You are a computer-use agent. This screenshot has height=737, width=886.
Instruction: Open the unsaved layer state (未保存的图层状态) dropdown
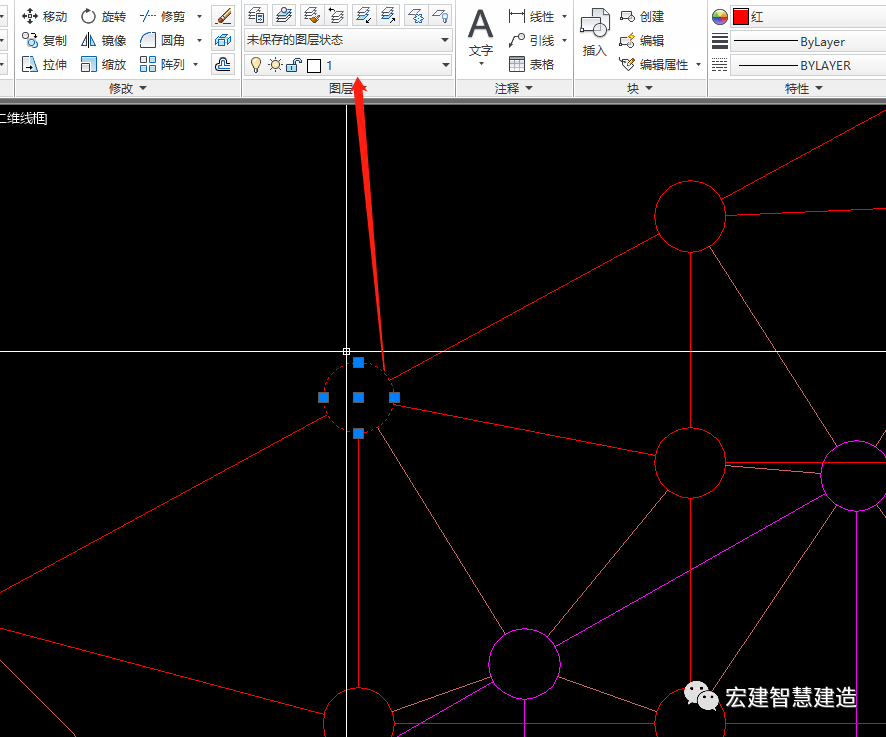[x=348, y=40]
